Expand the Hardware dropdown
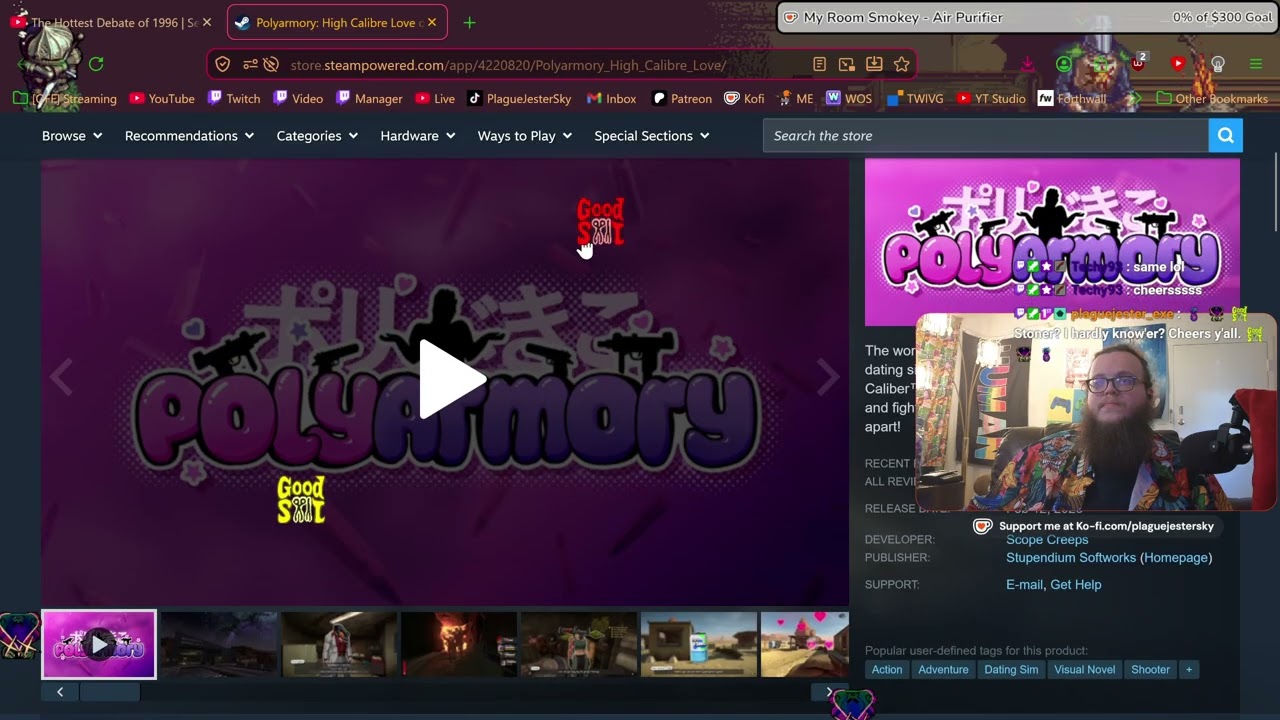The image size is (1280, 720). (x=418, y=136)
